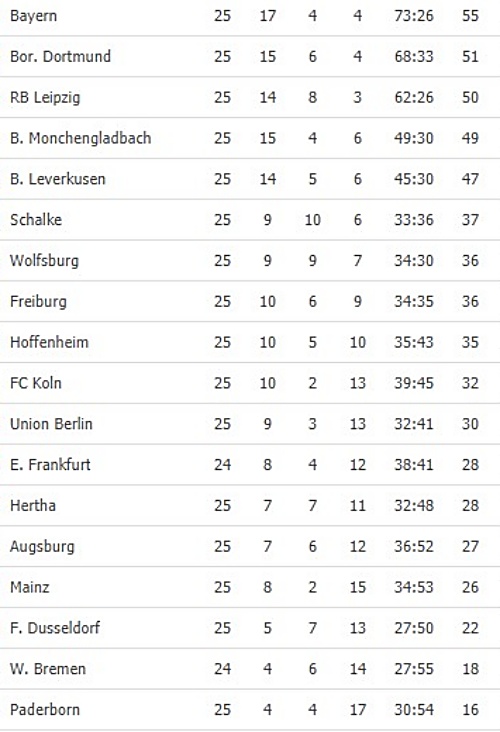The height and width of the screenshot is (732, 500).
Task: Click Paderborn's 16 points value
Action: coord(470,710)
